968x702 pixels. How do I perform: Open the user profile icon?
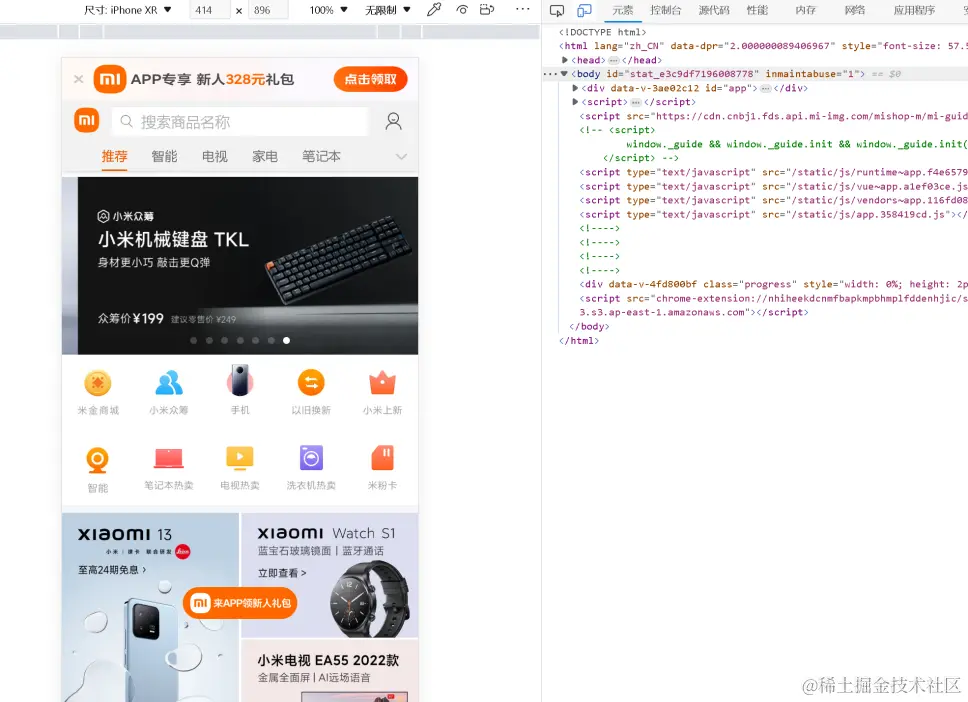pos(393,121)
